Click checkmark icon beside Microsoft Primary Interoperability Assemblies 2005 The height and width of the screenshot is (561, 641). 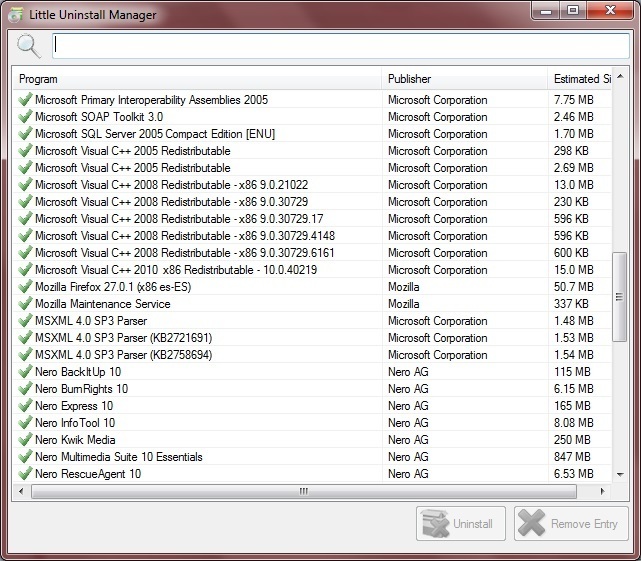[25, 100]
